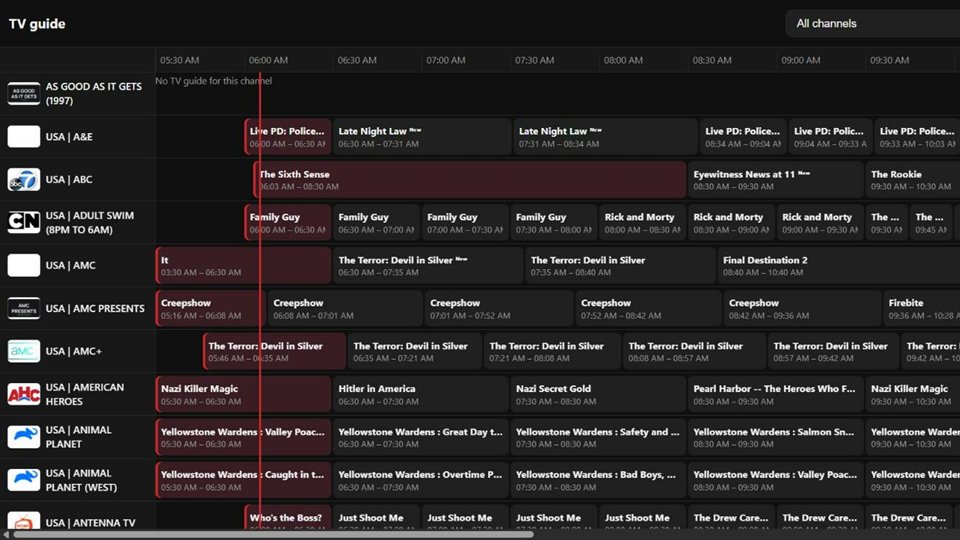Select Family Guy 07:00 AM episode
The height and width of the screenshot is (540, 960).
465,223
